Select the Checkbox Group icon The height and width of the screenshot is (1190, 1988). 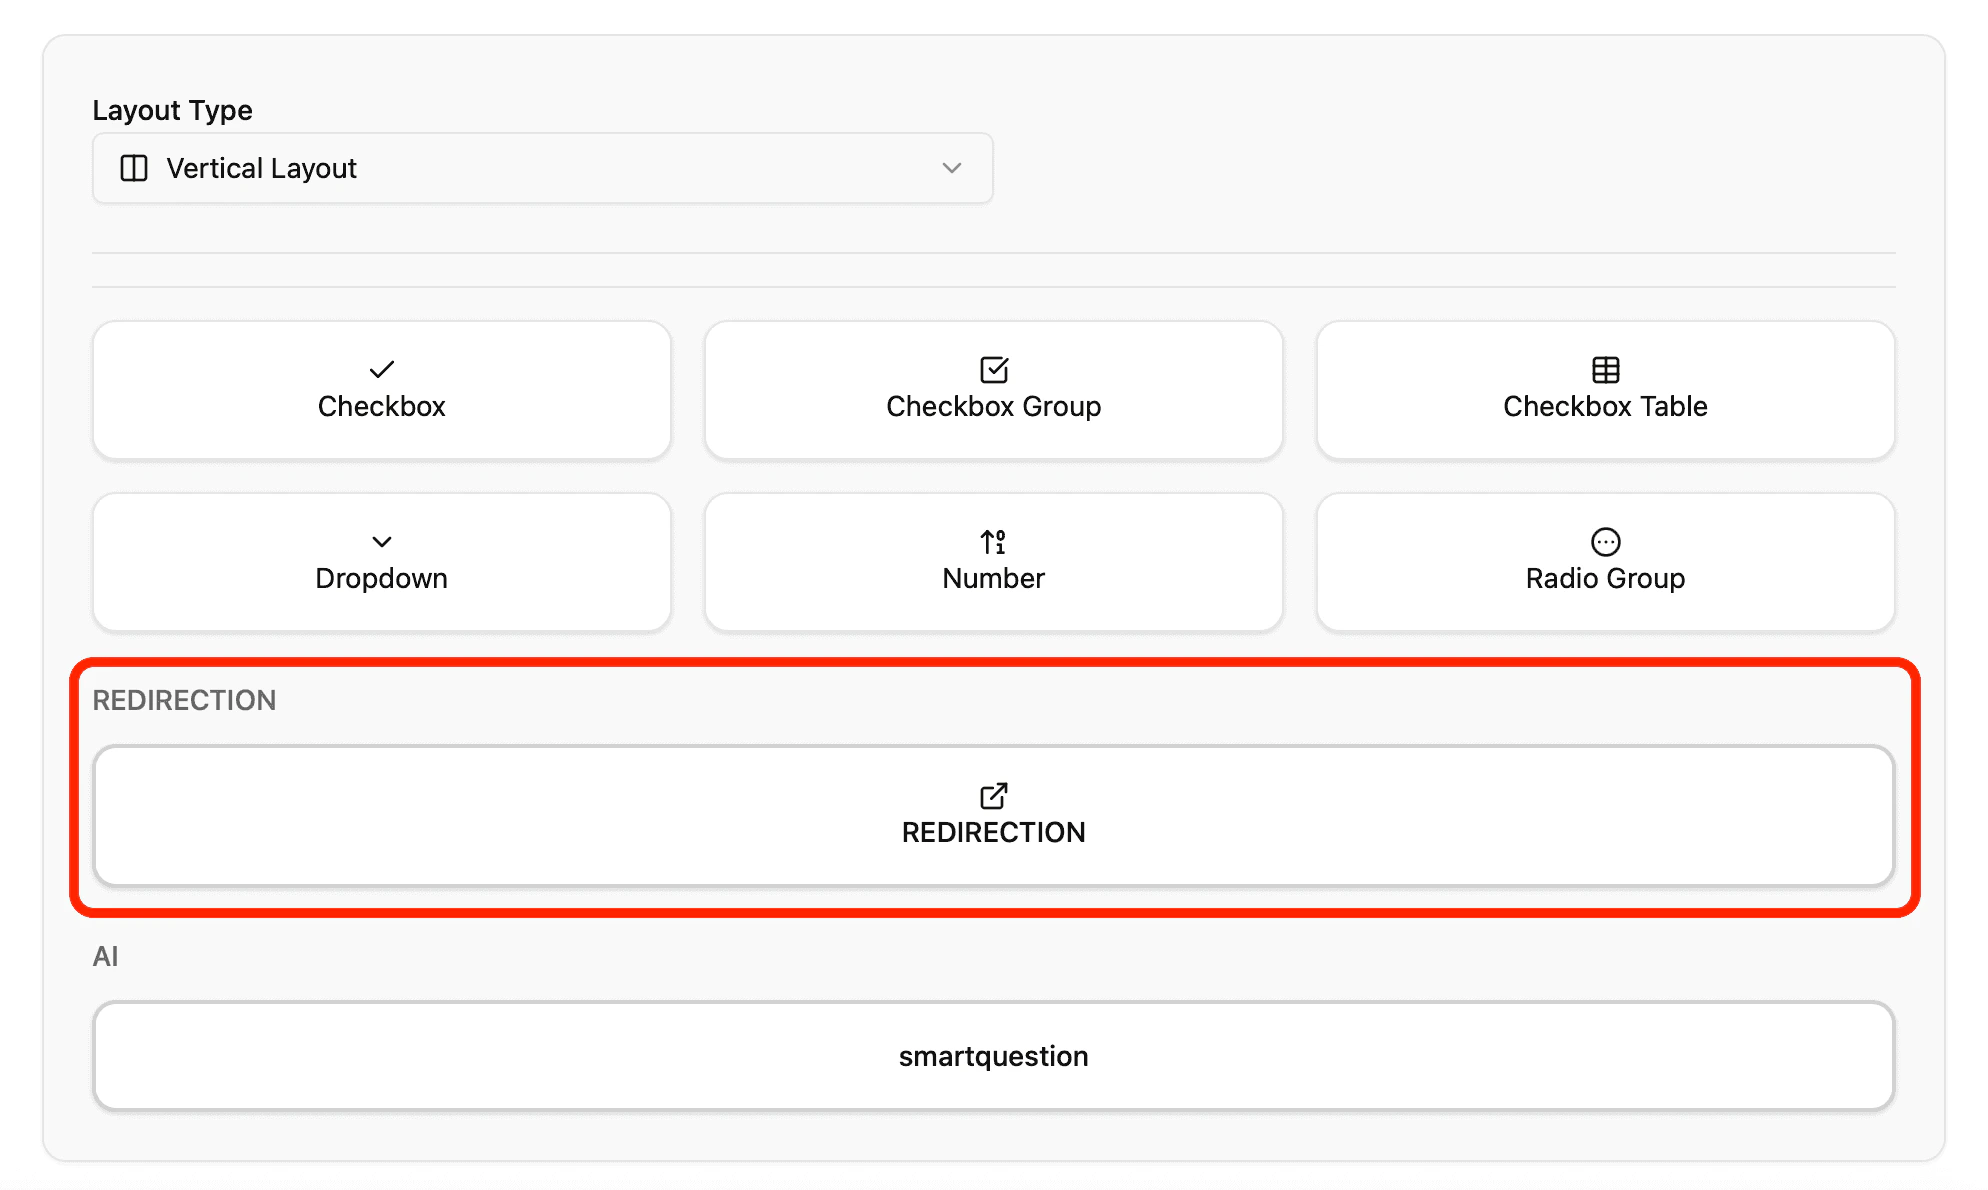[993, 369]
